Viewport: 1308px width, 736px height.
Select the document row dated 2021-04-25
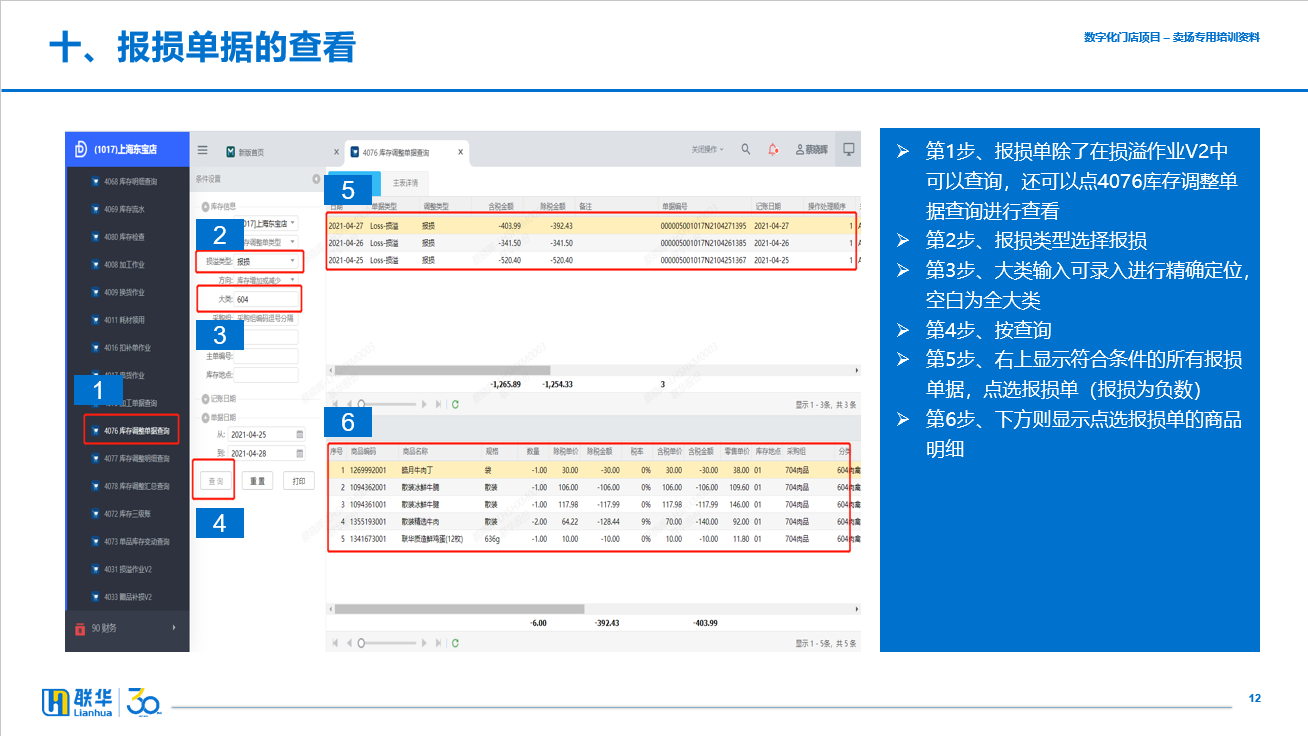pos(591,259)
